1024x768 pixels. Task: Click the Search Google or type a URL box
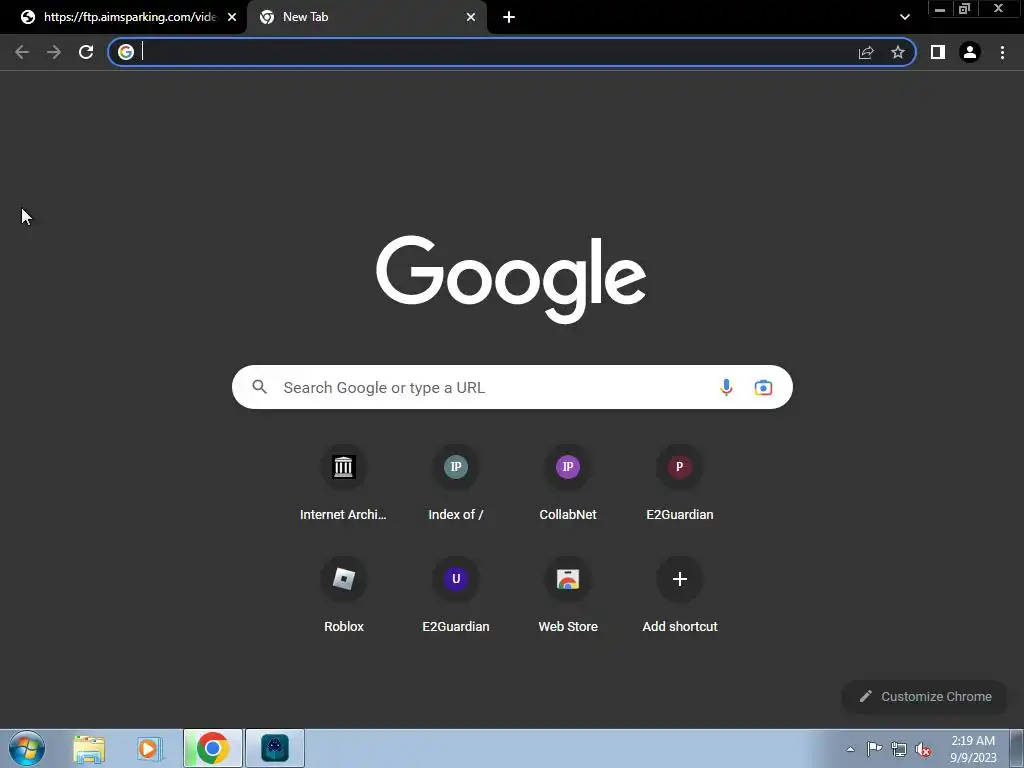tap(512, 387)
